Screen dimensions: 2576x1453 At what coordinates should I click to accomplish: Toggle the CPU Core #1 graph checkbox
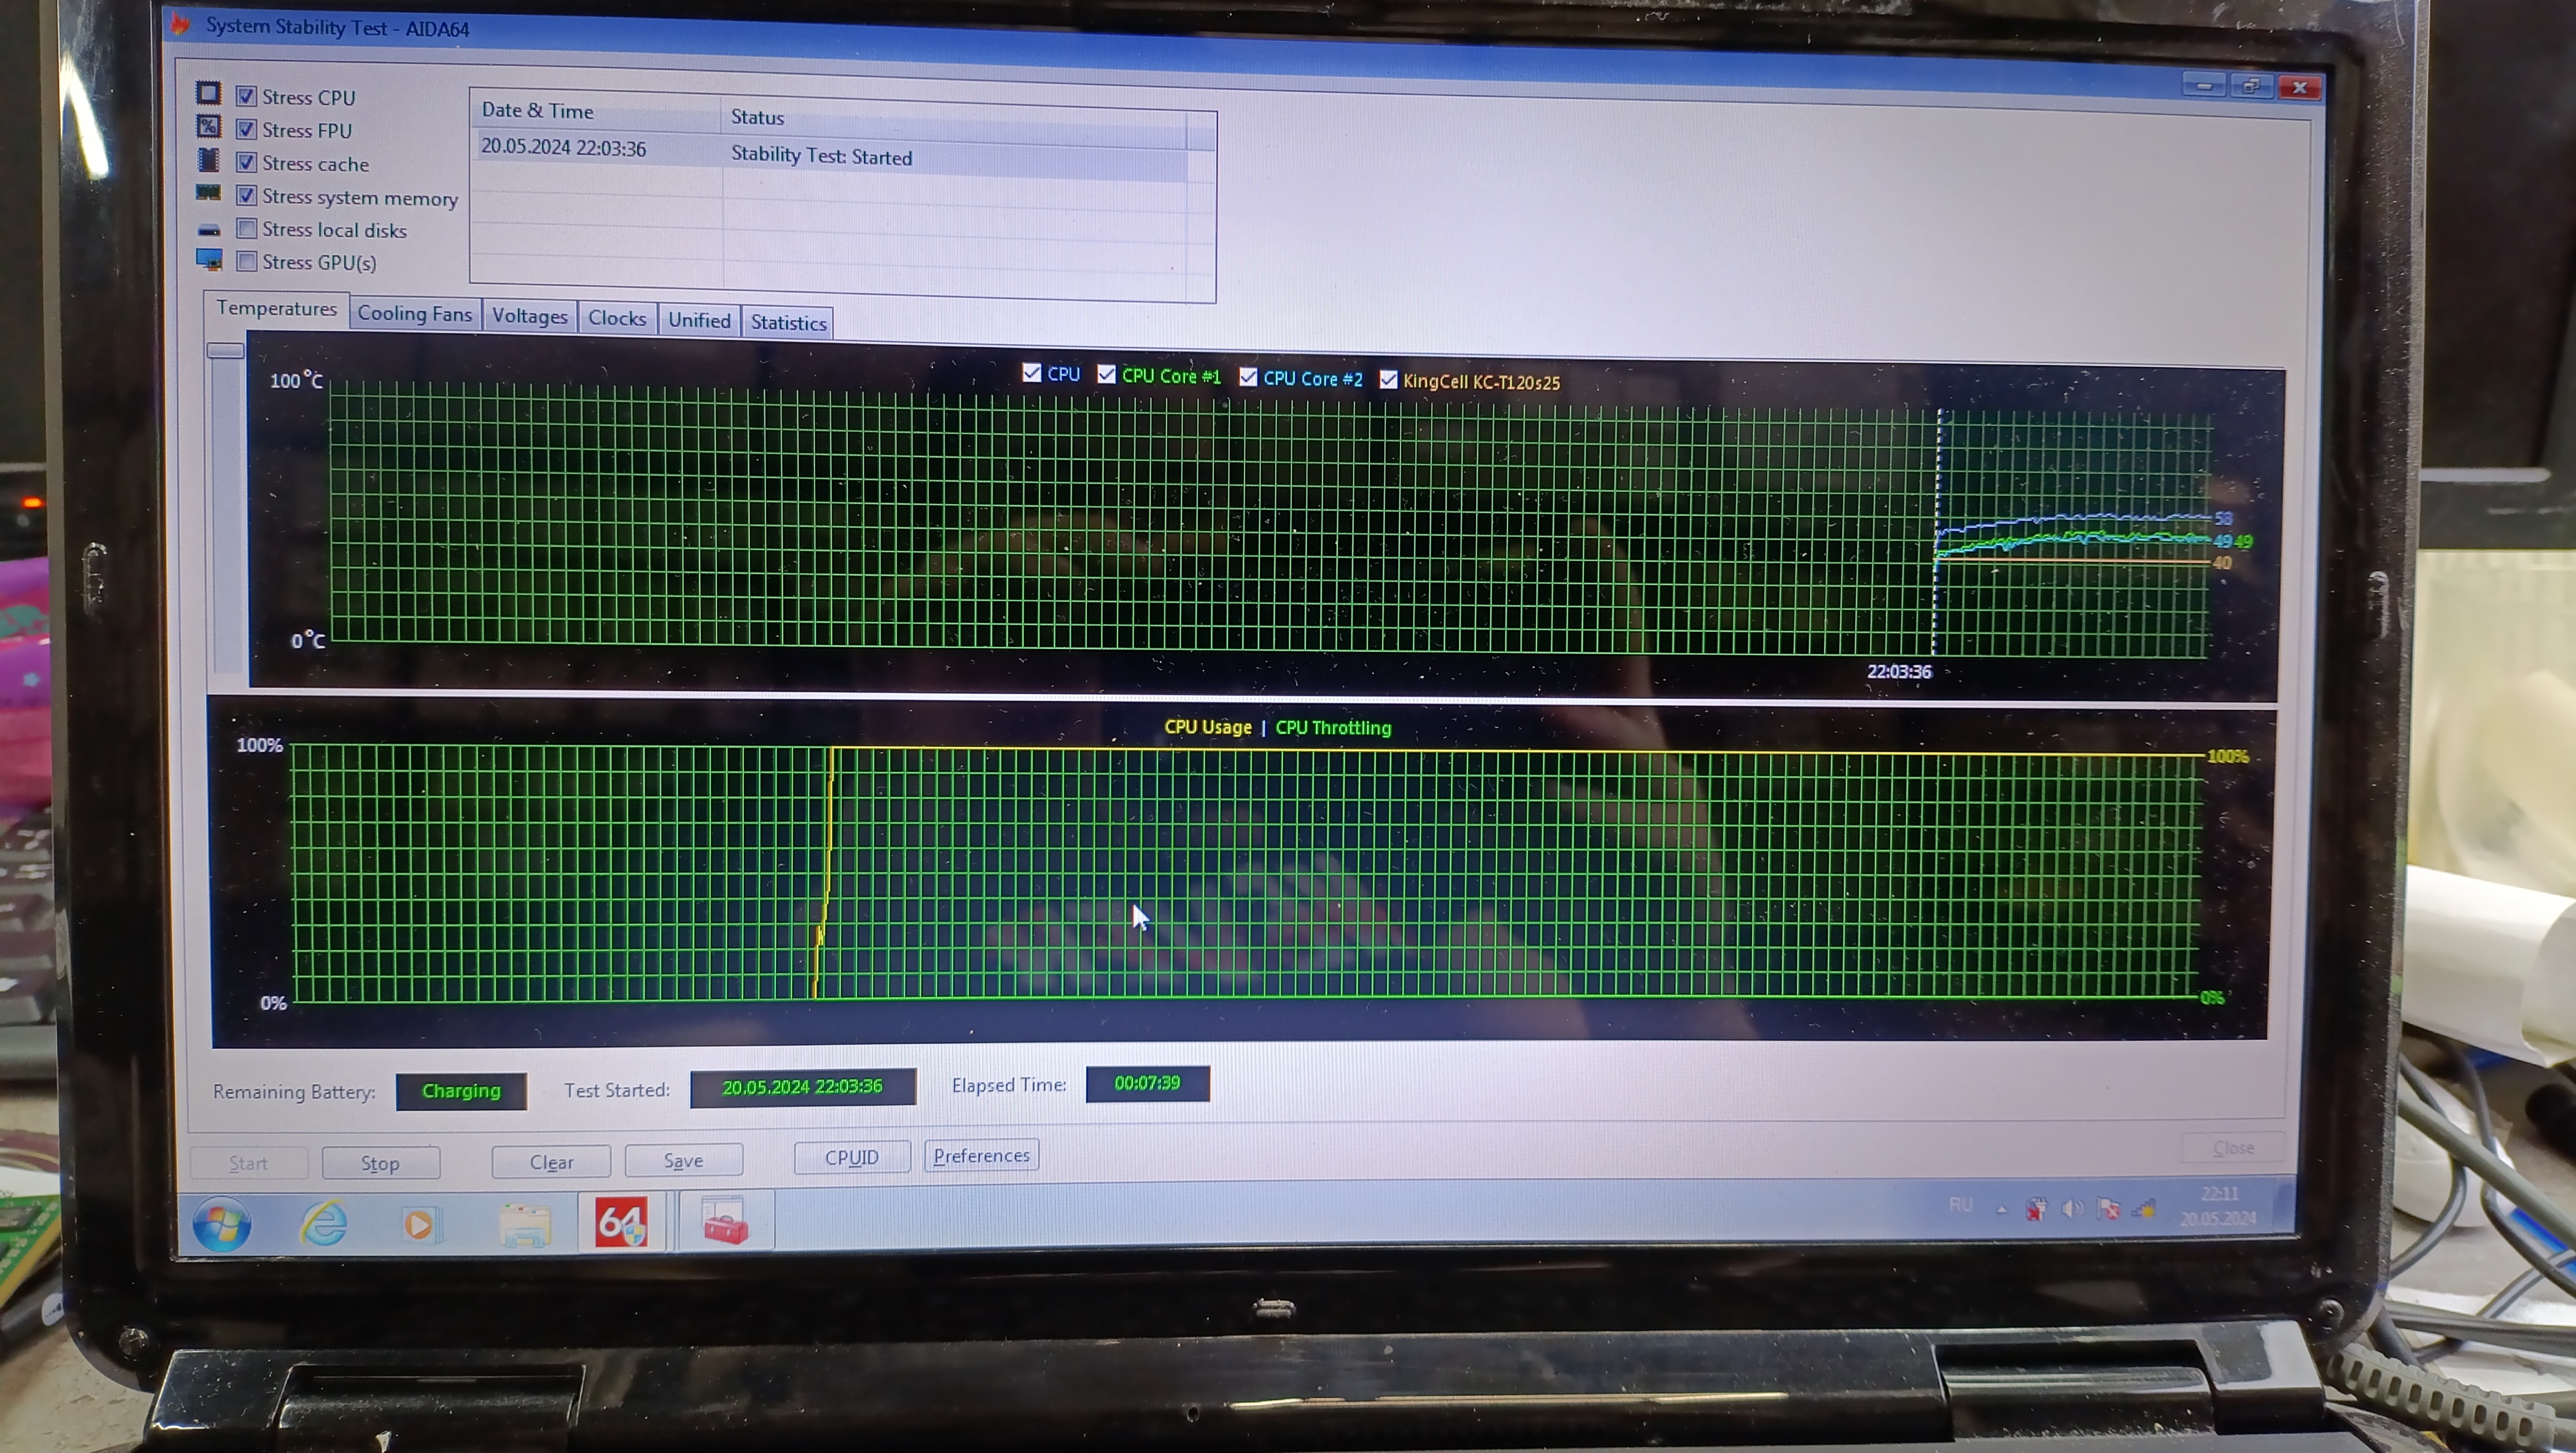pos(1106,374)
